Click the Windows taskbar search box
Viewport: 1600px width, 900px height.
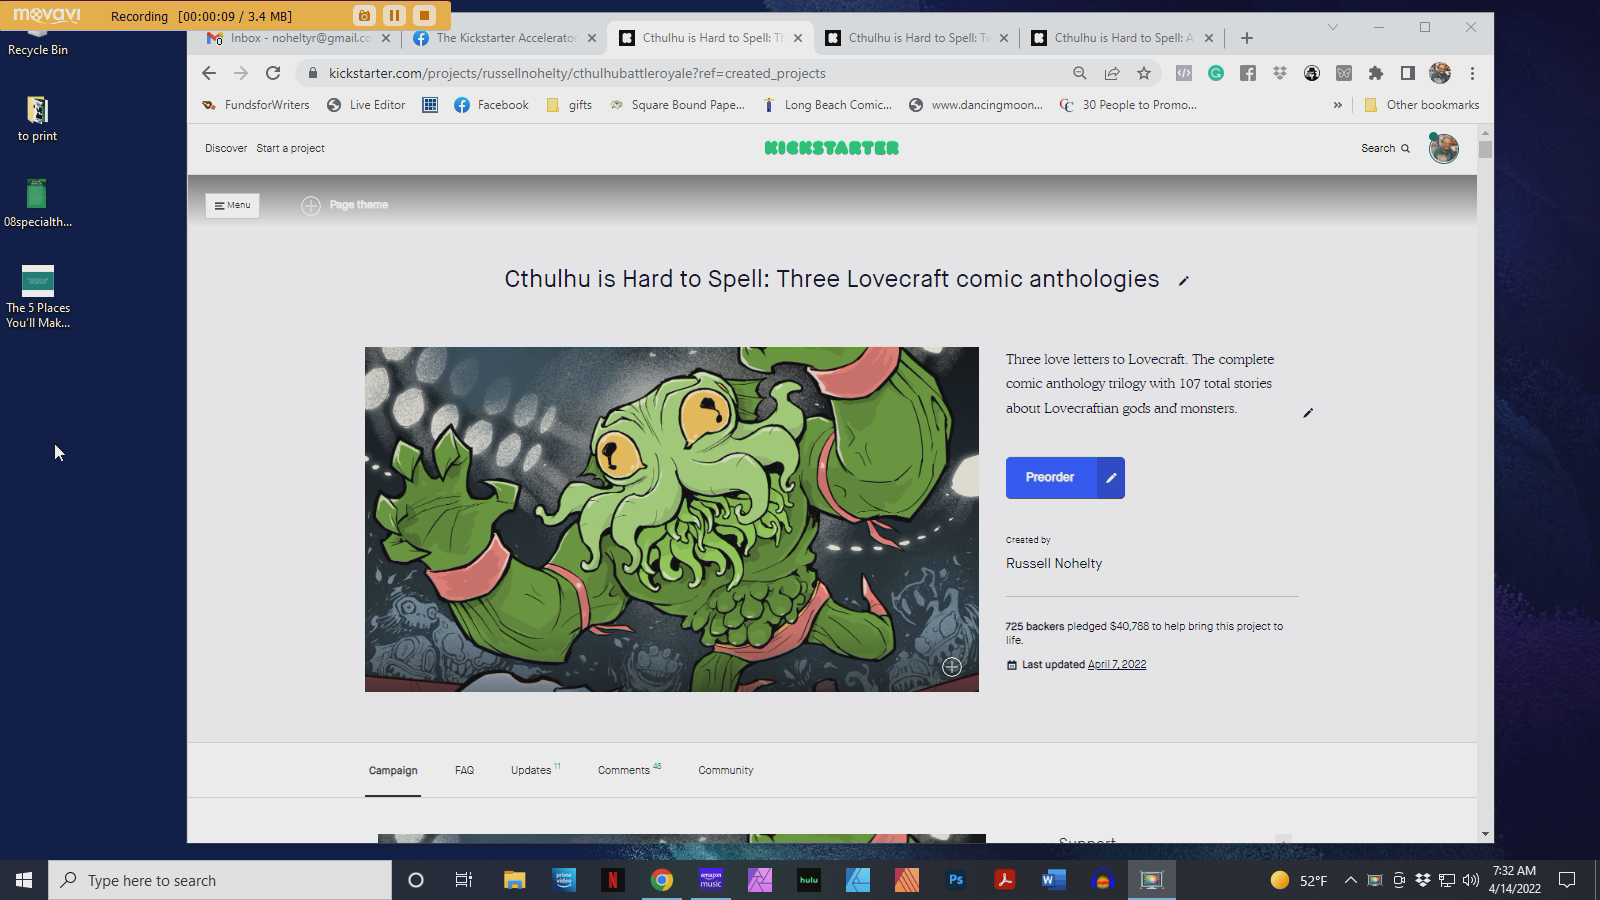220,880
